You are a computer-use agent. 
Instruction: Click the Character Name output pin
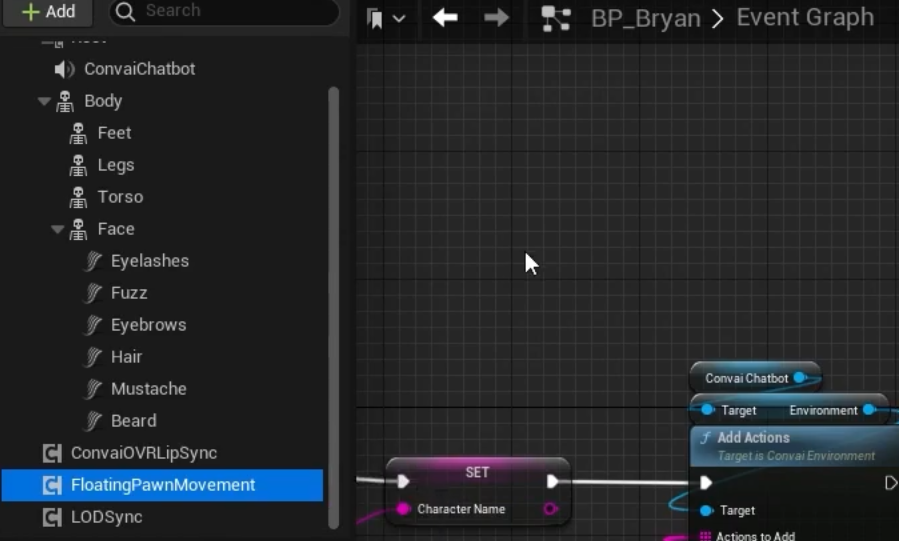coord(550,509)
